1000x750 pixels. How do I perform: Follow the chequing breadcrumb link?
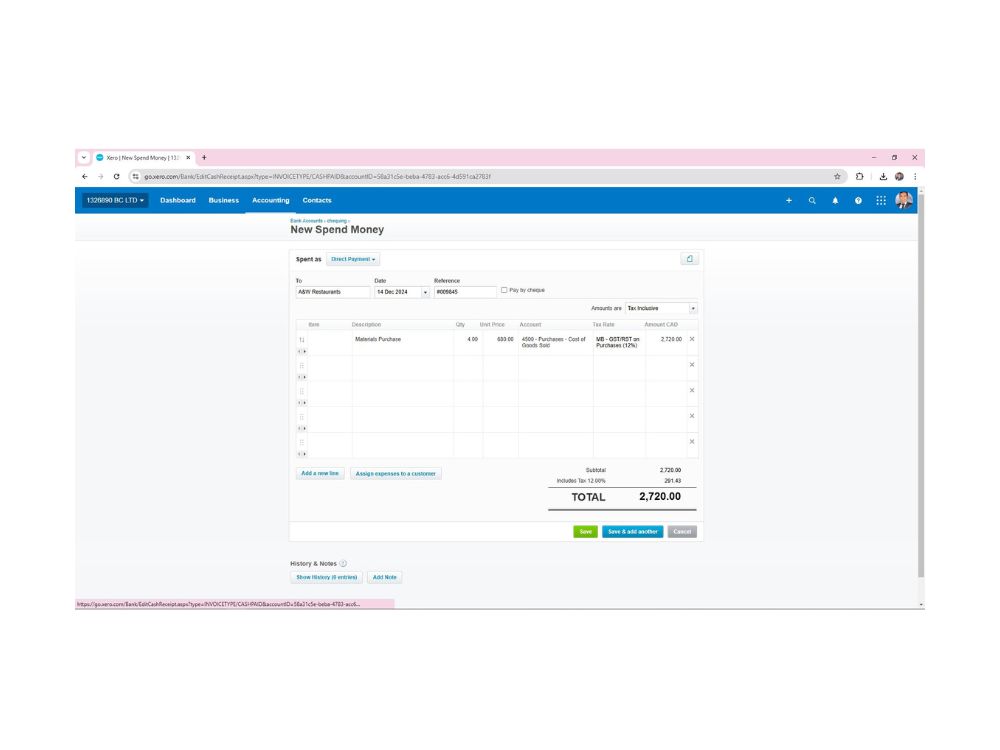coord(337,221)
